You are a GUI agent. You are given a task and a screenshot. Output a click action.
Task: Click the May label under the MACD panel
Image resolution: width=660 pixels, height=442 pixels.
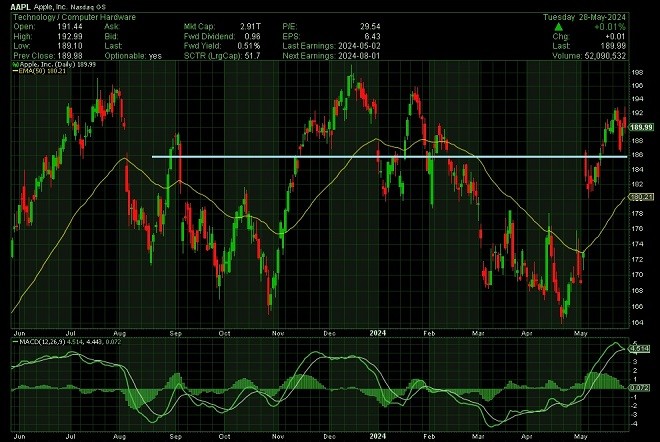581,437
